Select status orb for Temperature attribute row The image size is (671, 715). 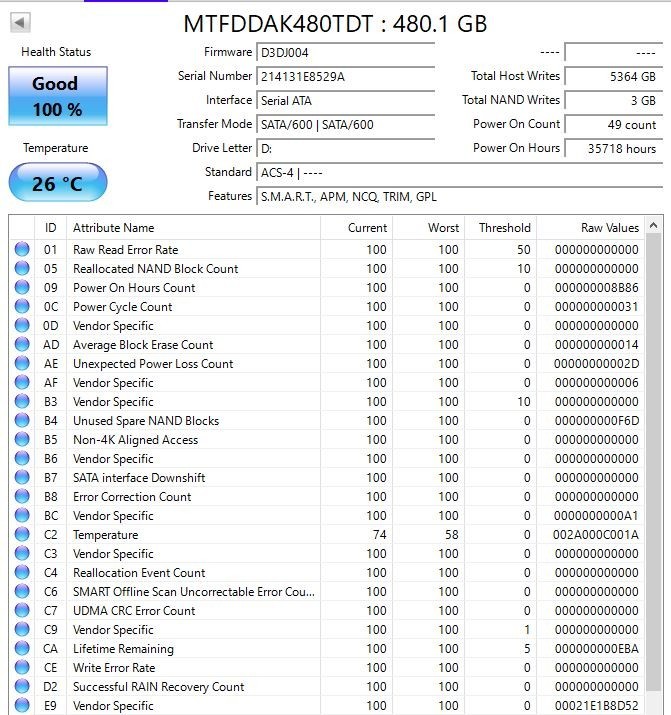22,534
